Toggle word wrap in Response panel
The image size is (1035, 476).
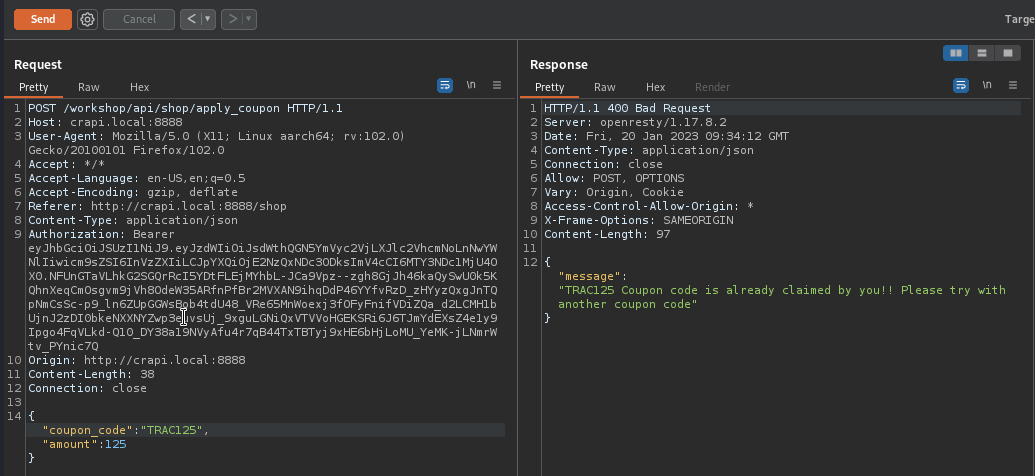[x=960, y=86]
